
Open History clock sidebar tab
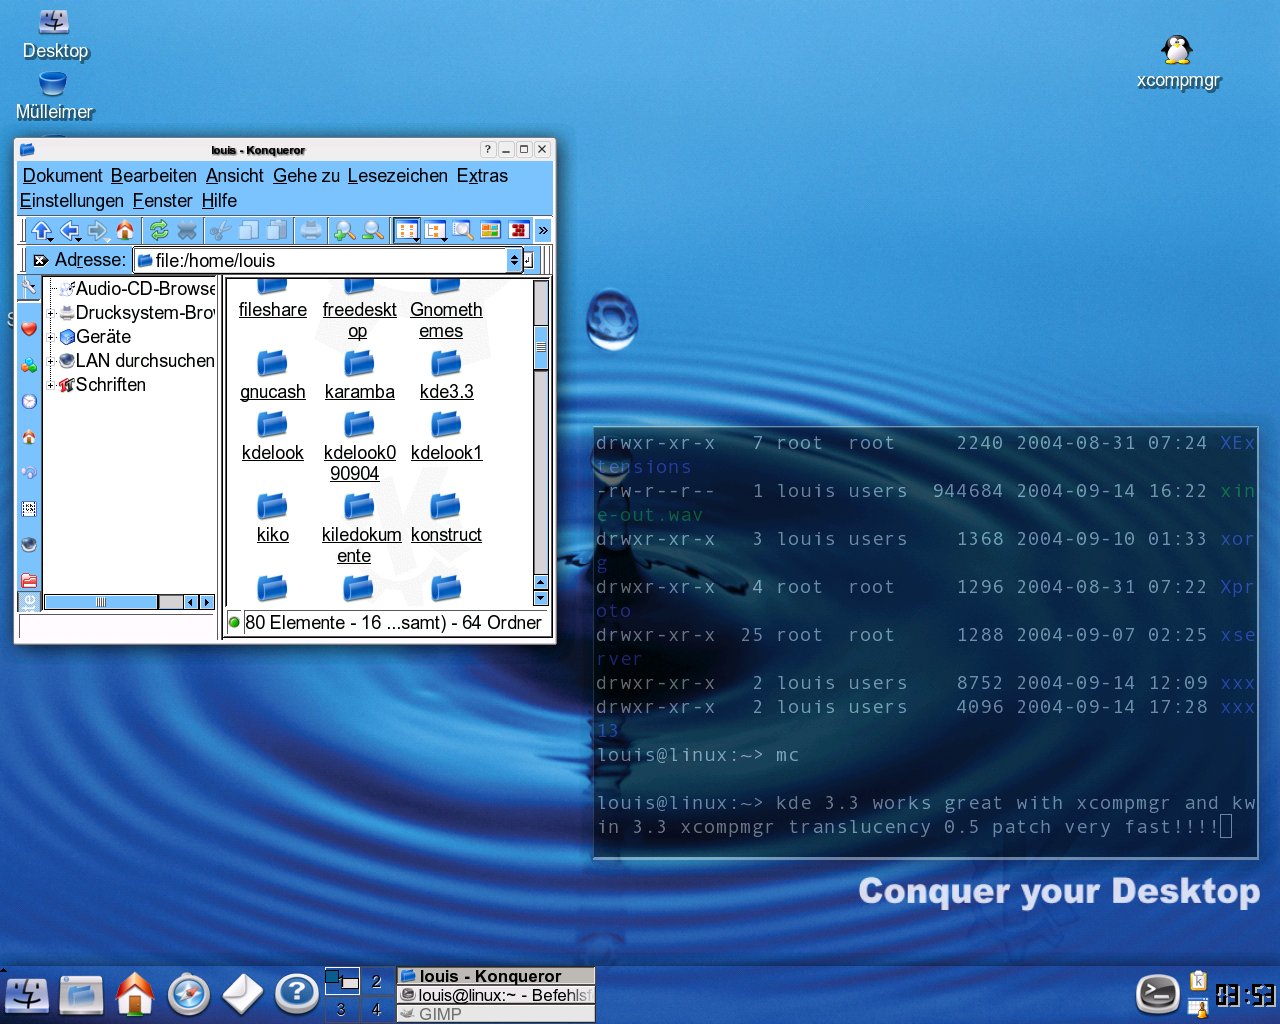click(x=29, y=401)
